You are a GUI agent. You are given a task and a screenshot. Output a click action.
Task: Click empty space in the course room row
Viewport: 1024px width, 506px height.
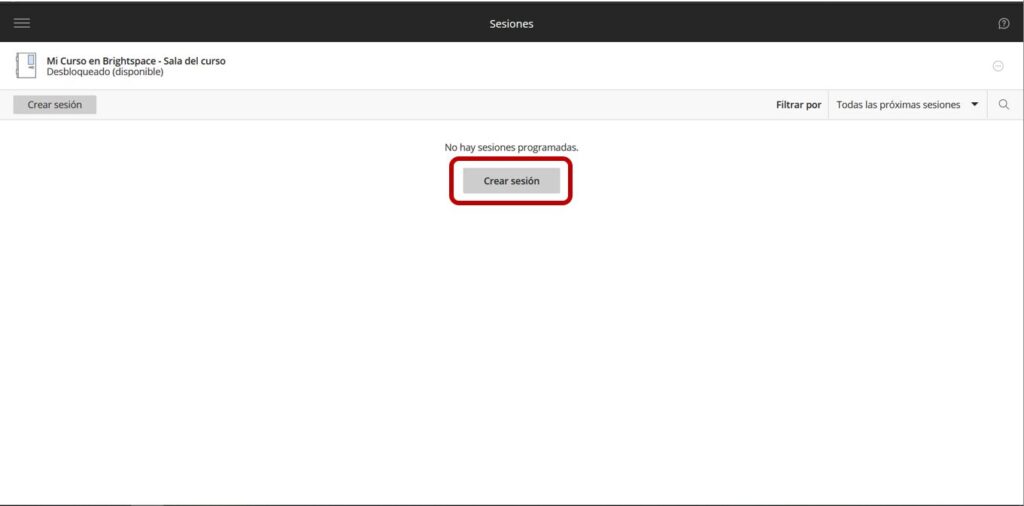pos(600,66)
